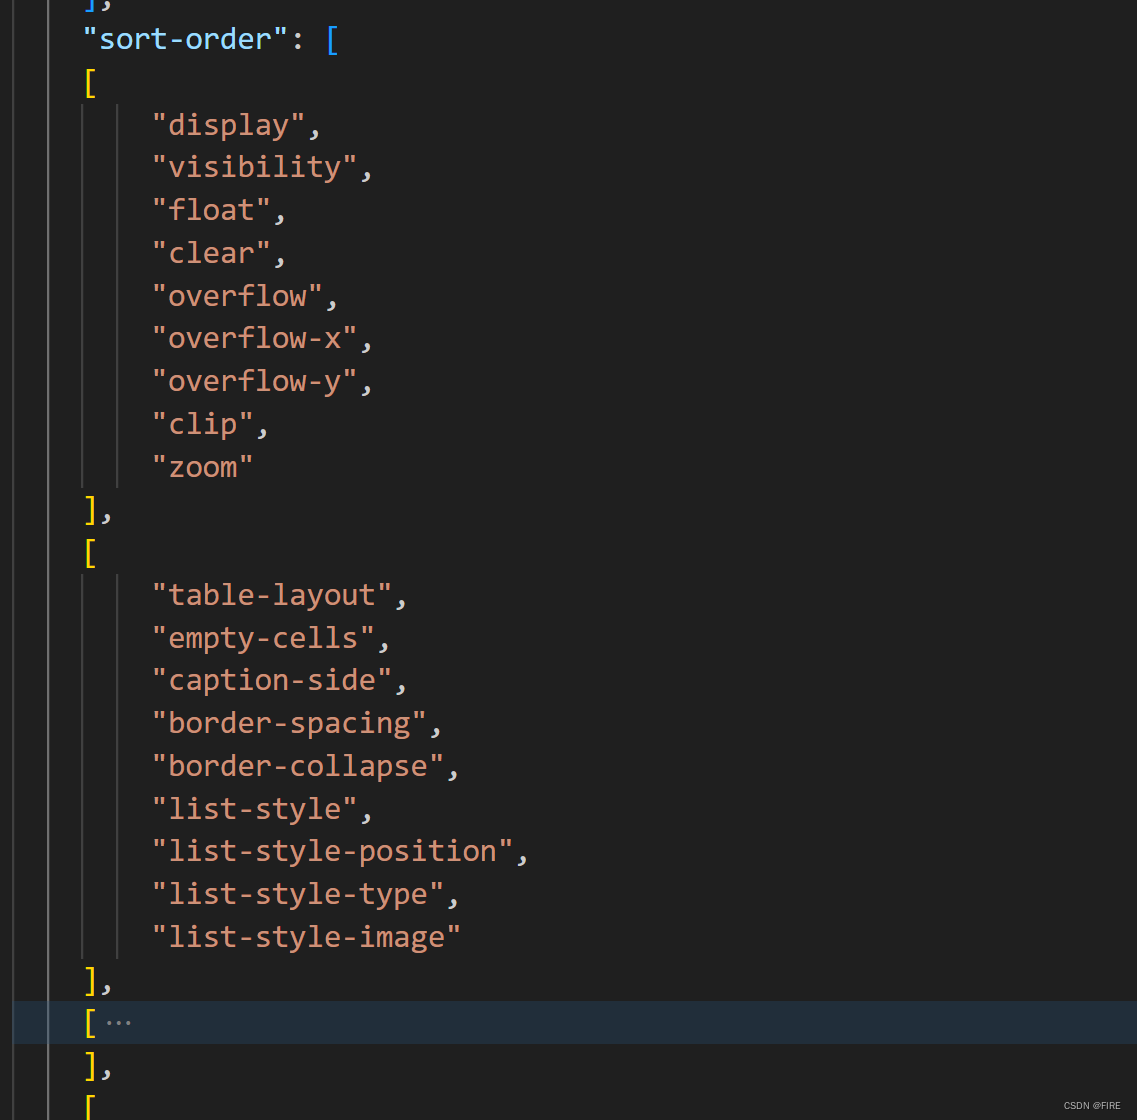This screenshot has width=1137, height=1120.
Task: Click on the "border-collapse" entry
Action: click(x=297, y=766)
